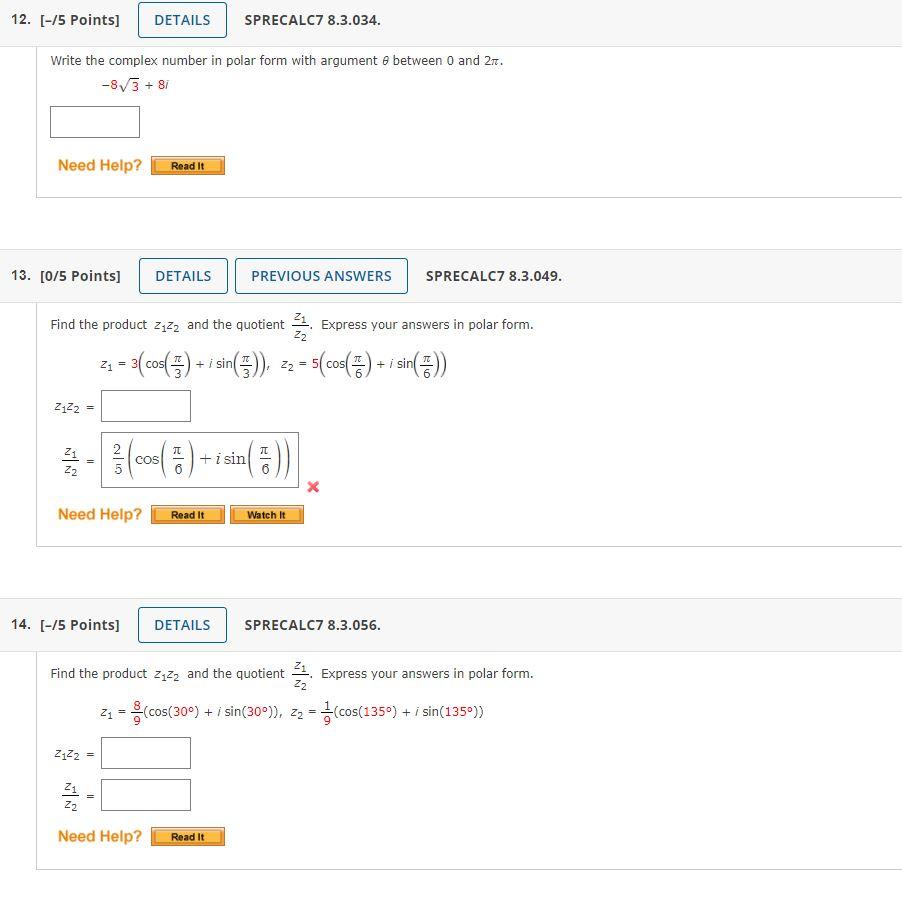This screenshot has height=901, width=902.
Task: Select Read It for question 12
Action: [187, 165]
